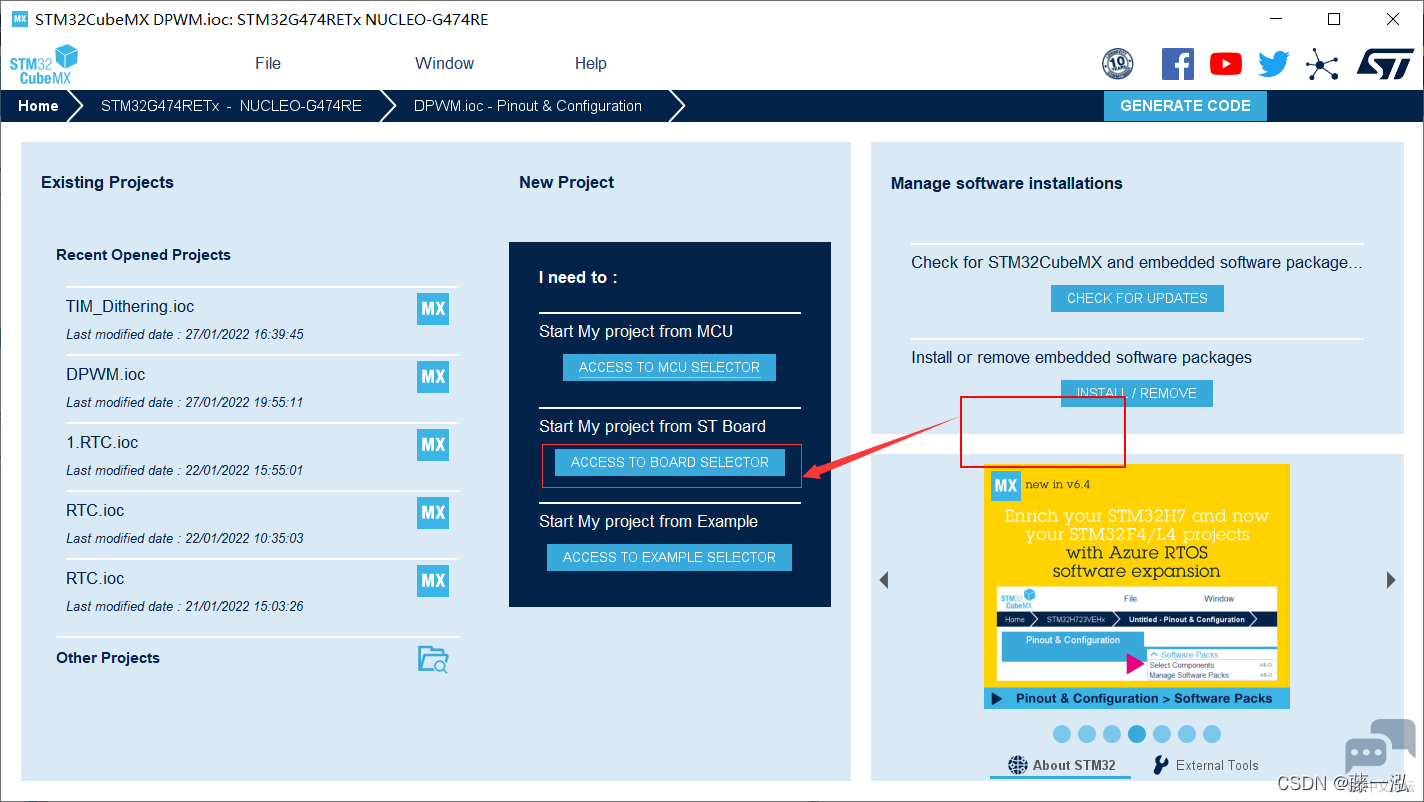Click the date 27/01/2022 19:55:11 line
Screen dimensions: 1424x802
(x=185, y=402)
